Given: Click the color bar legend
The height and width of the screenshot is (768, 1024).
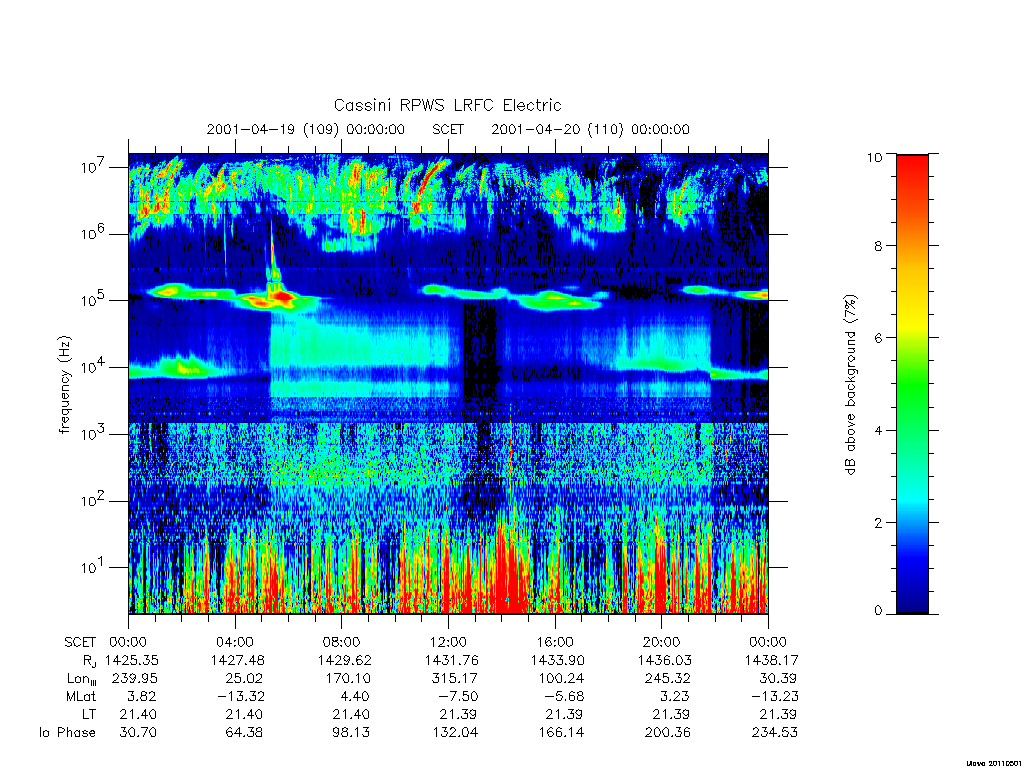Looking at the screenshot, I should (x=912, y=384).
